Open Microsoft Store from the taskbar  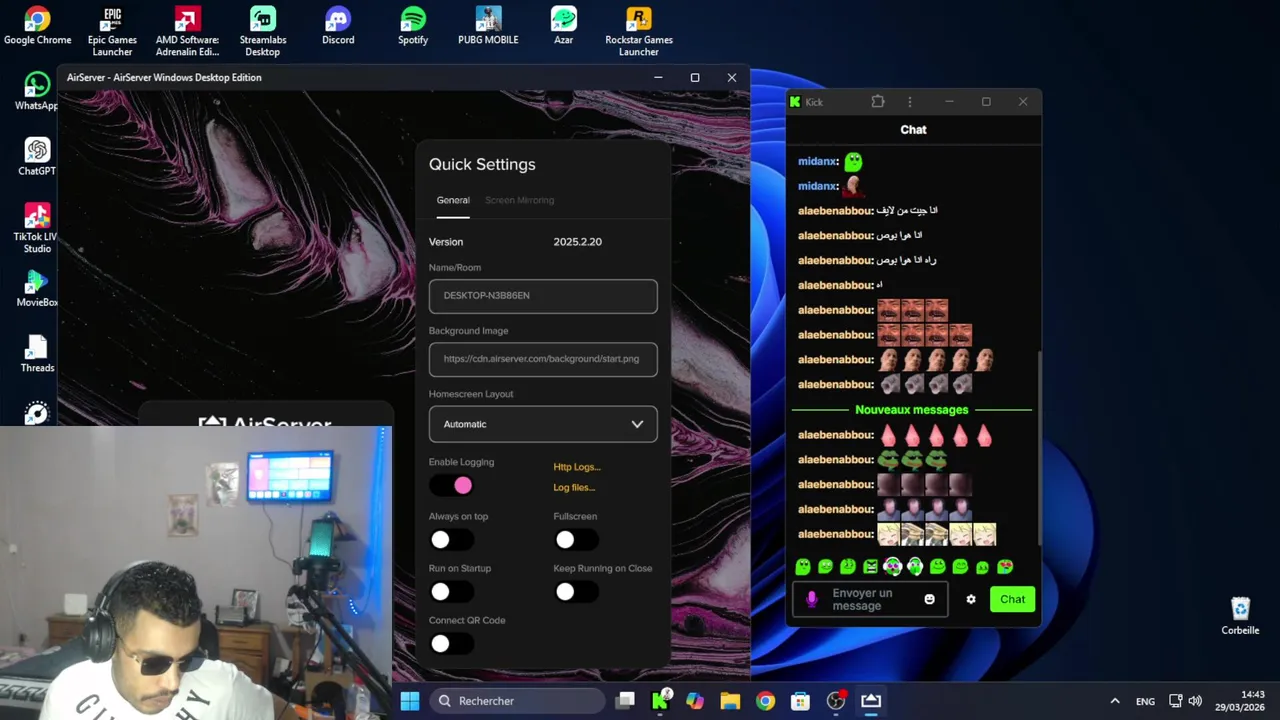800,701
